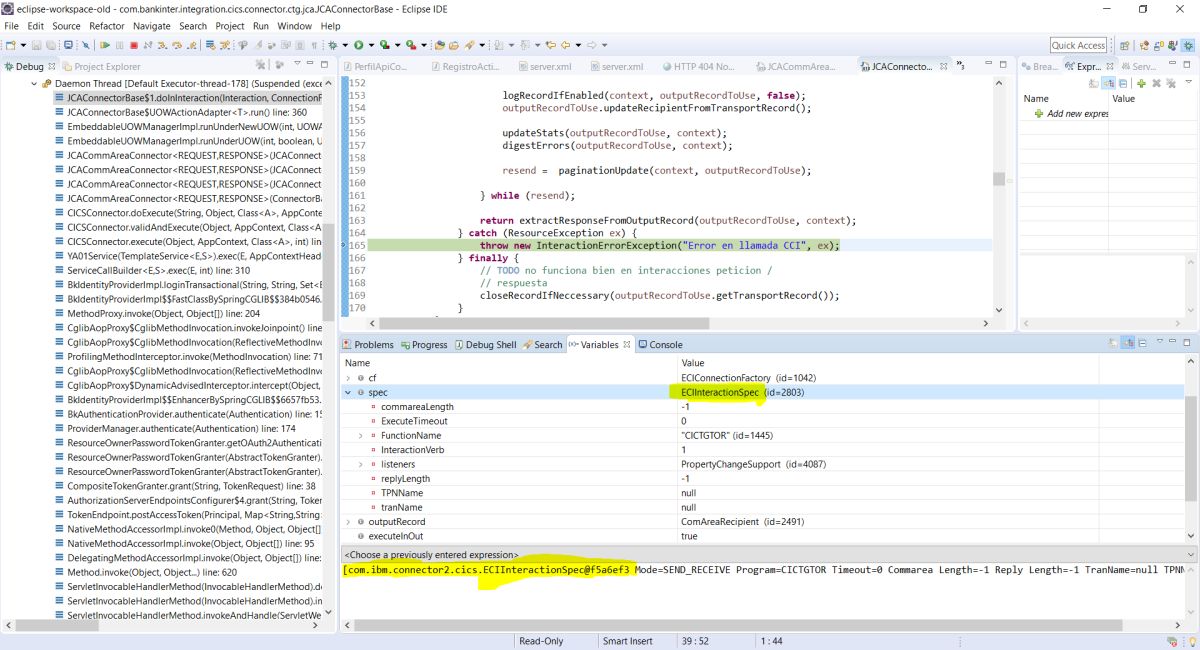Viewport: 1200px width, 650px height.
Task: Click Remove All Expressions icon
Action: coord(1171,83)
